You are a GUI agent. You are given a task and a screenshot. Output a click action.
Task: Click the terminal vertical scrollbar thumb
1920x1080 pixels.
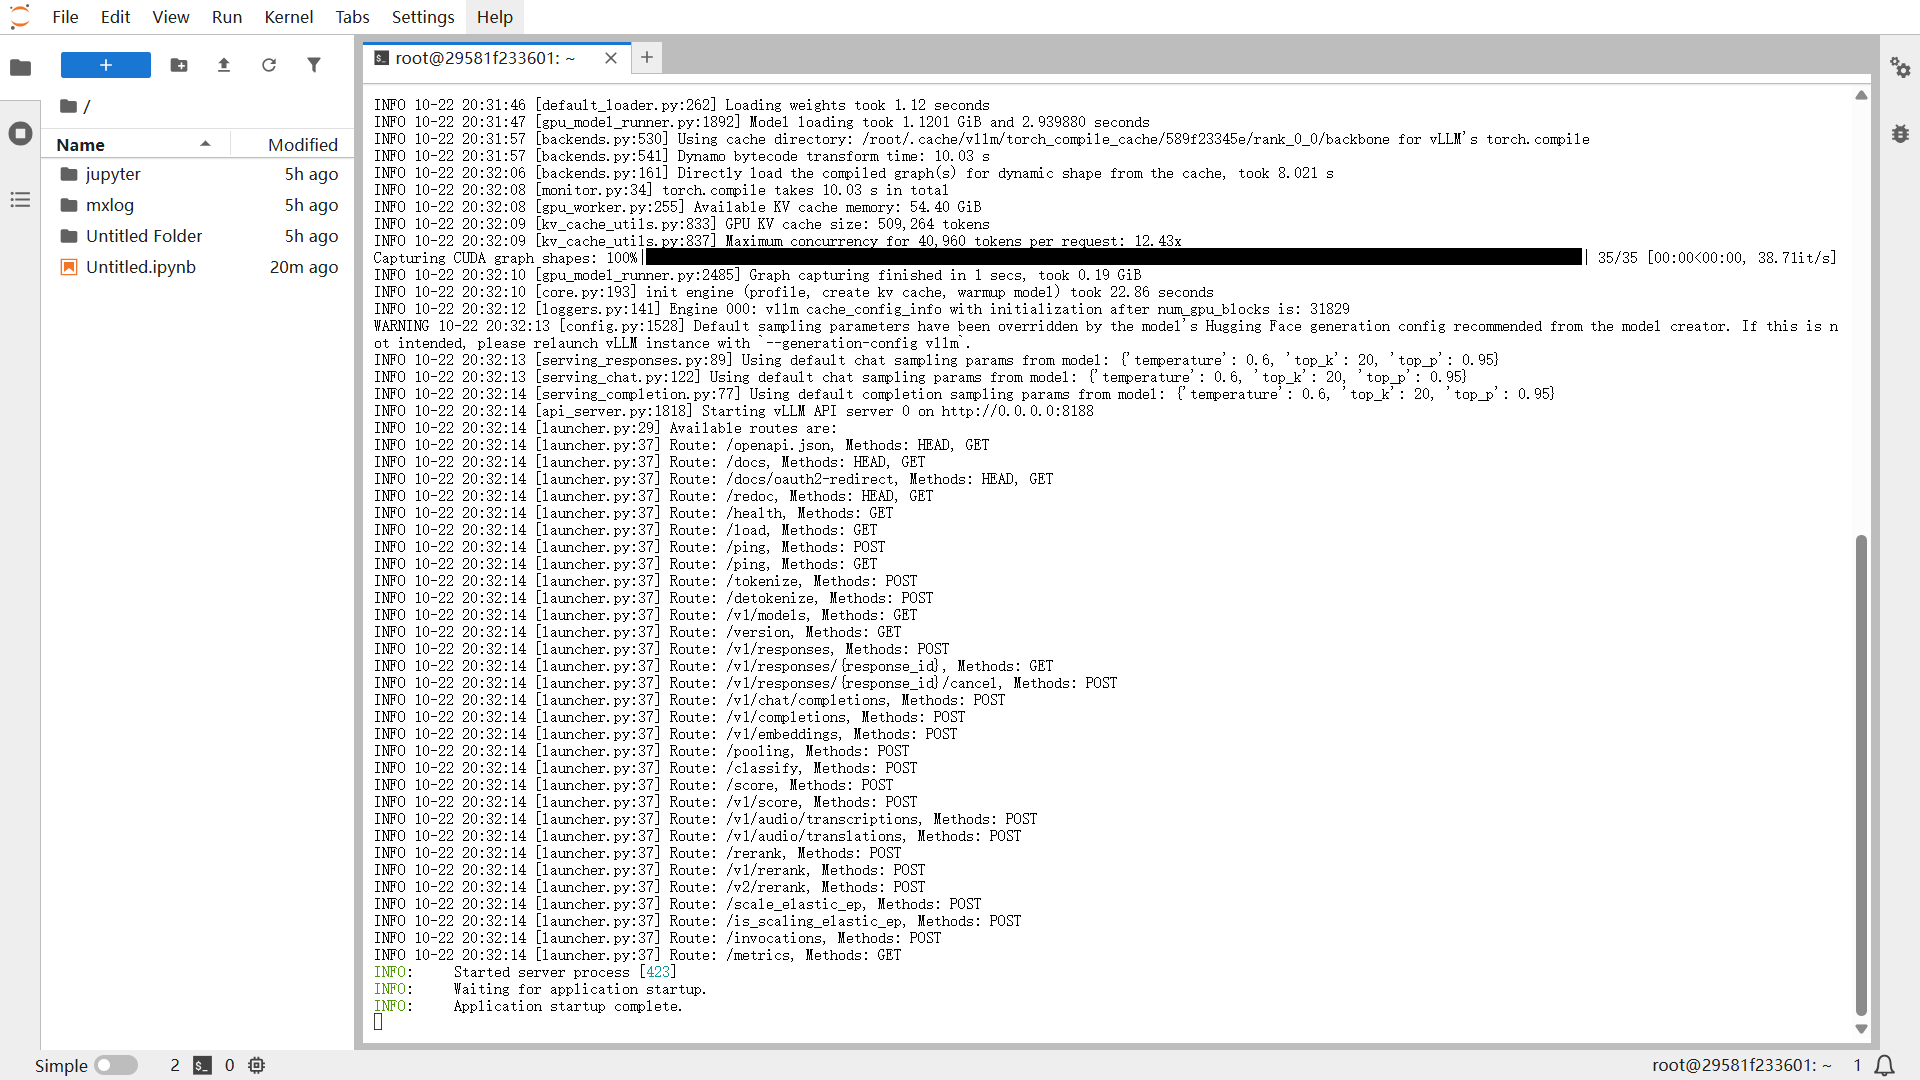pyautogui.click(x=1861, y=775)
